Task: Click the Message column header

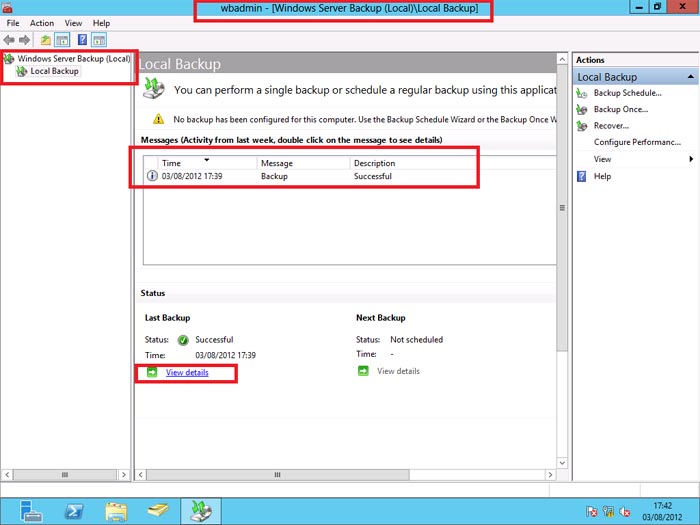Action: (304, 163)
